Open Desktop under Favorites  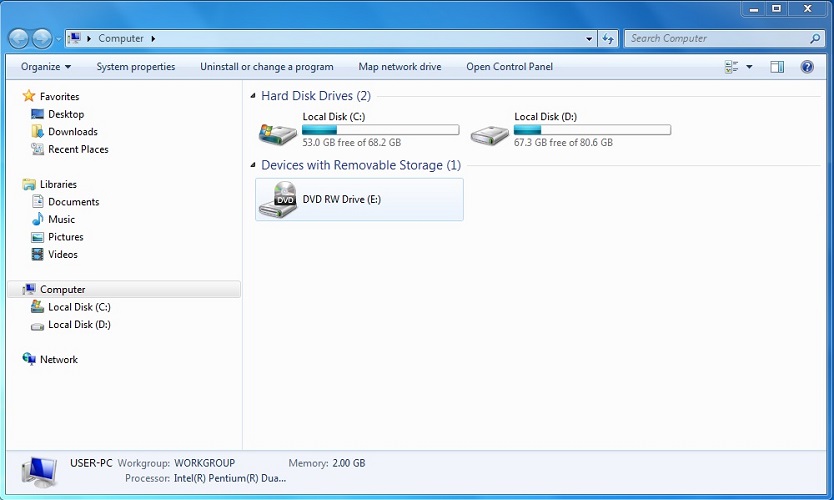(x=66, y=114)
